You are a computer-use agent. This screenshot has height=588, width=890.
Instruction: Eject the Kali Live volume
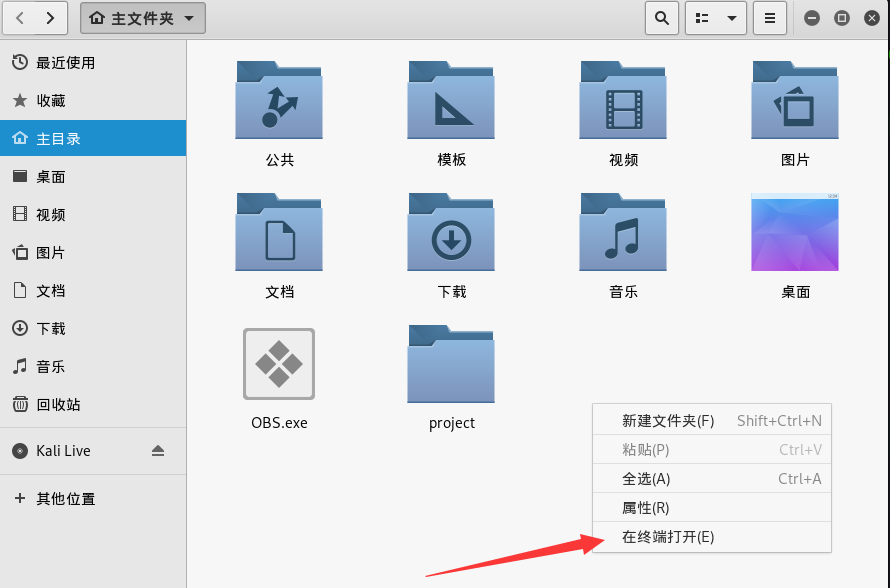(x=158, y=451)
